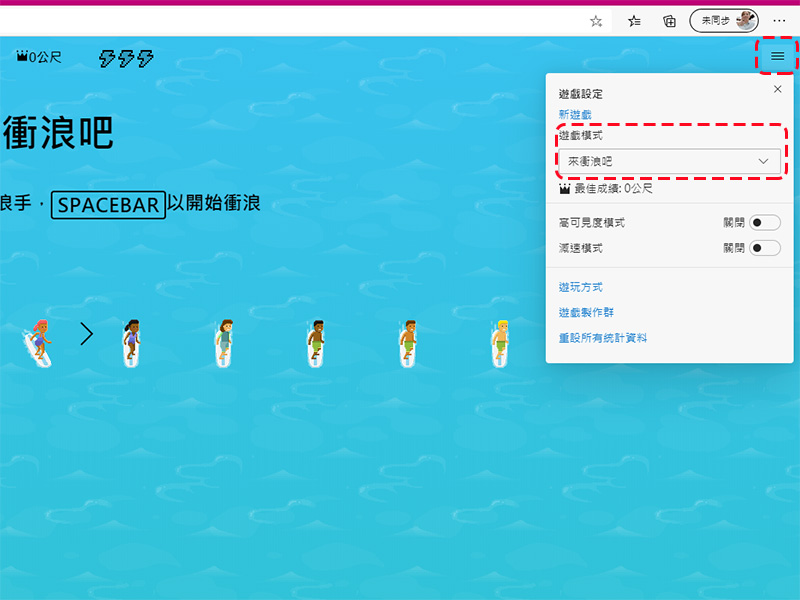Viewport: 800px width, 600px height.
Task: Open the browser three-dots menu
Action: [779, 21]
